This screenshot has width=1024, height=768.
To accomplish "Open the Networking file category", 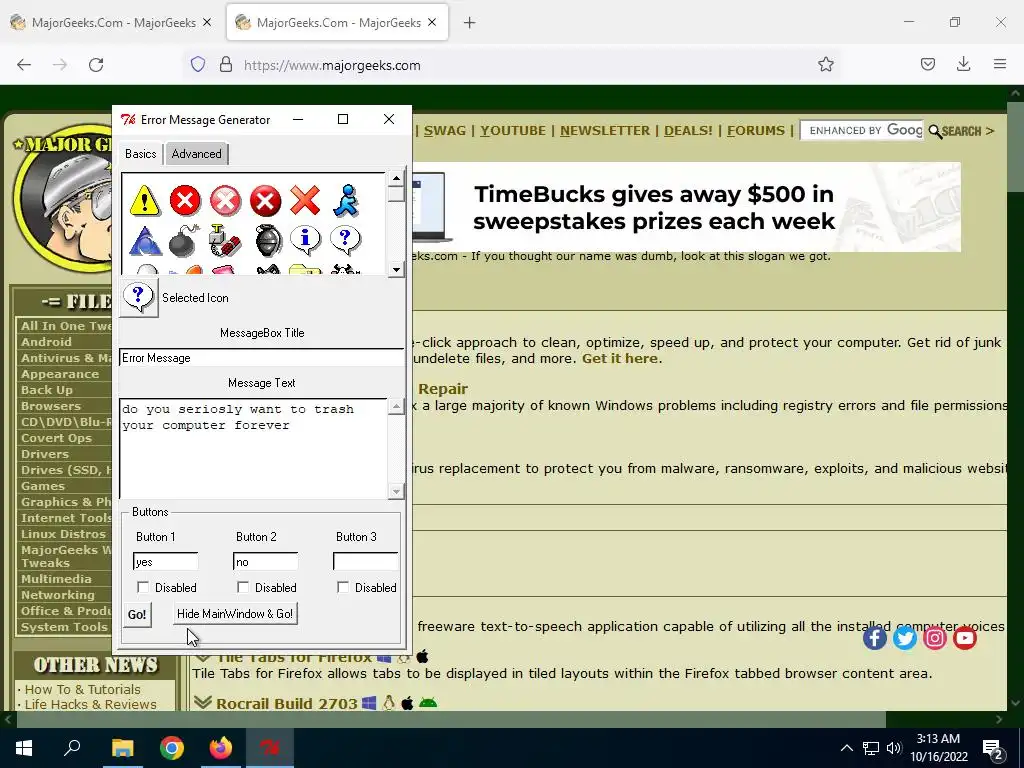I will point(57,595).
